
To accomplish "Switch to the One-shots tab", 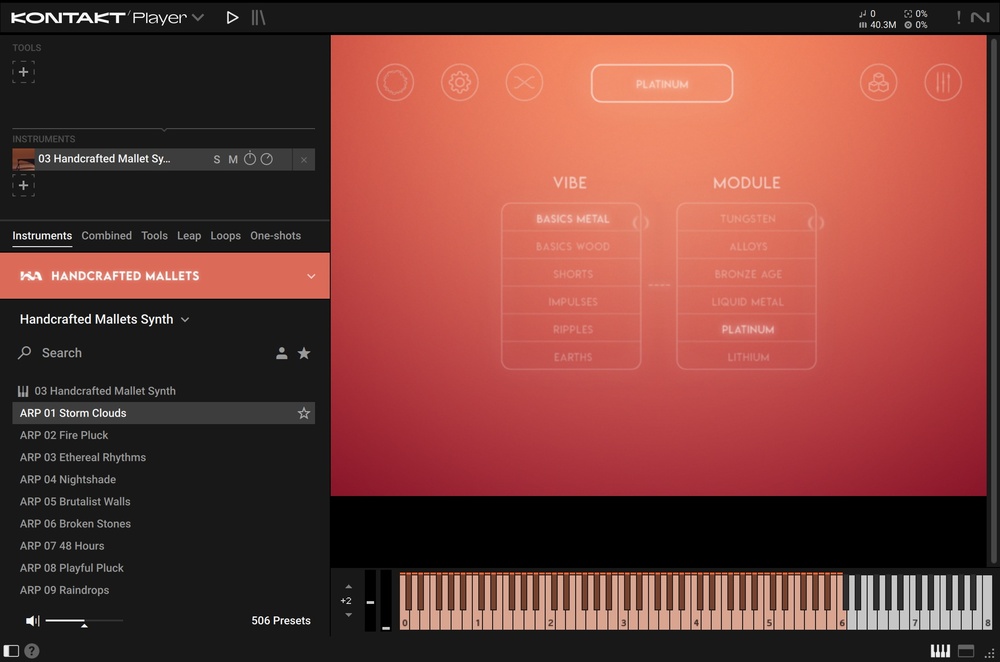I will point(276,235).
